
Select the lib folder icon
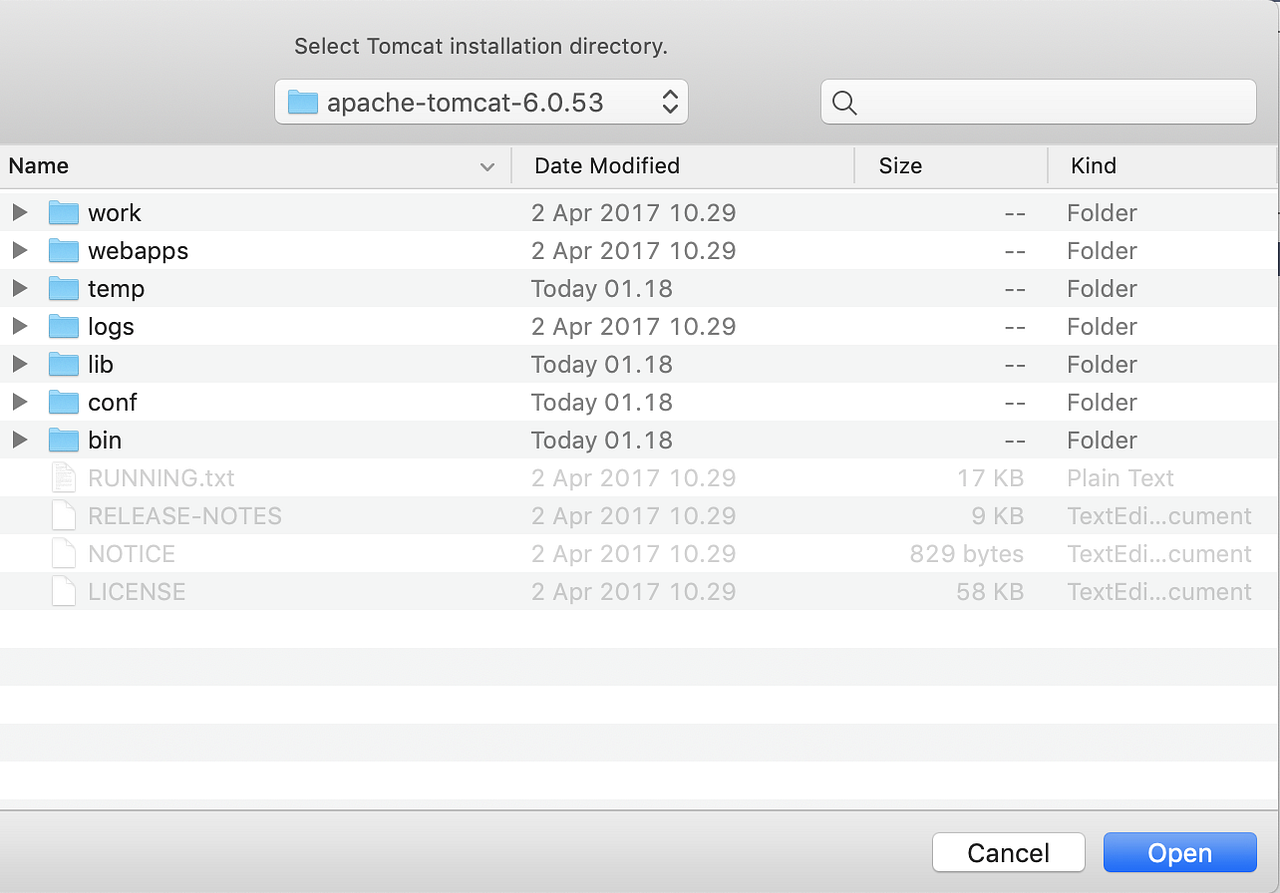[64, 365]
